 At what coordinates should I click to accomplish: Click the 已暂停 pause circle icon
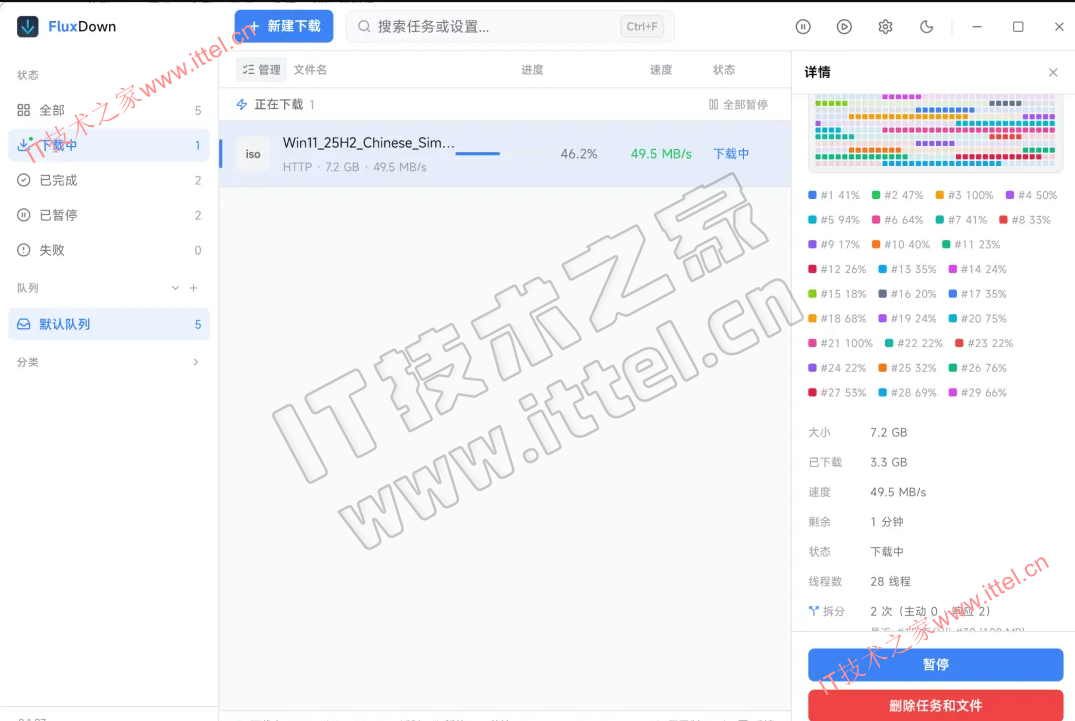23,215
